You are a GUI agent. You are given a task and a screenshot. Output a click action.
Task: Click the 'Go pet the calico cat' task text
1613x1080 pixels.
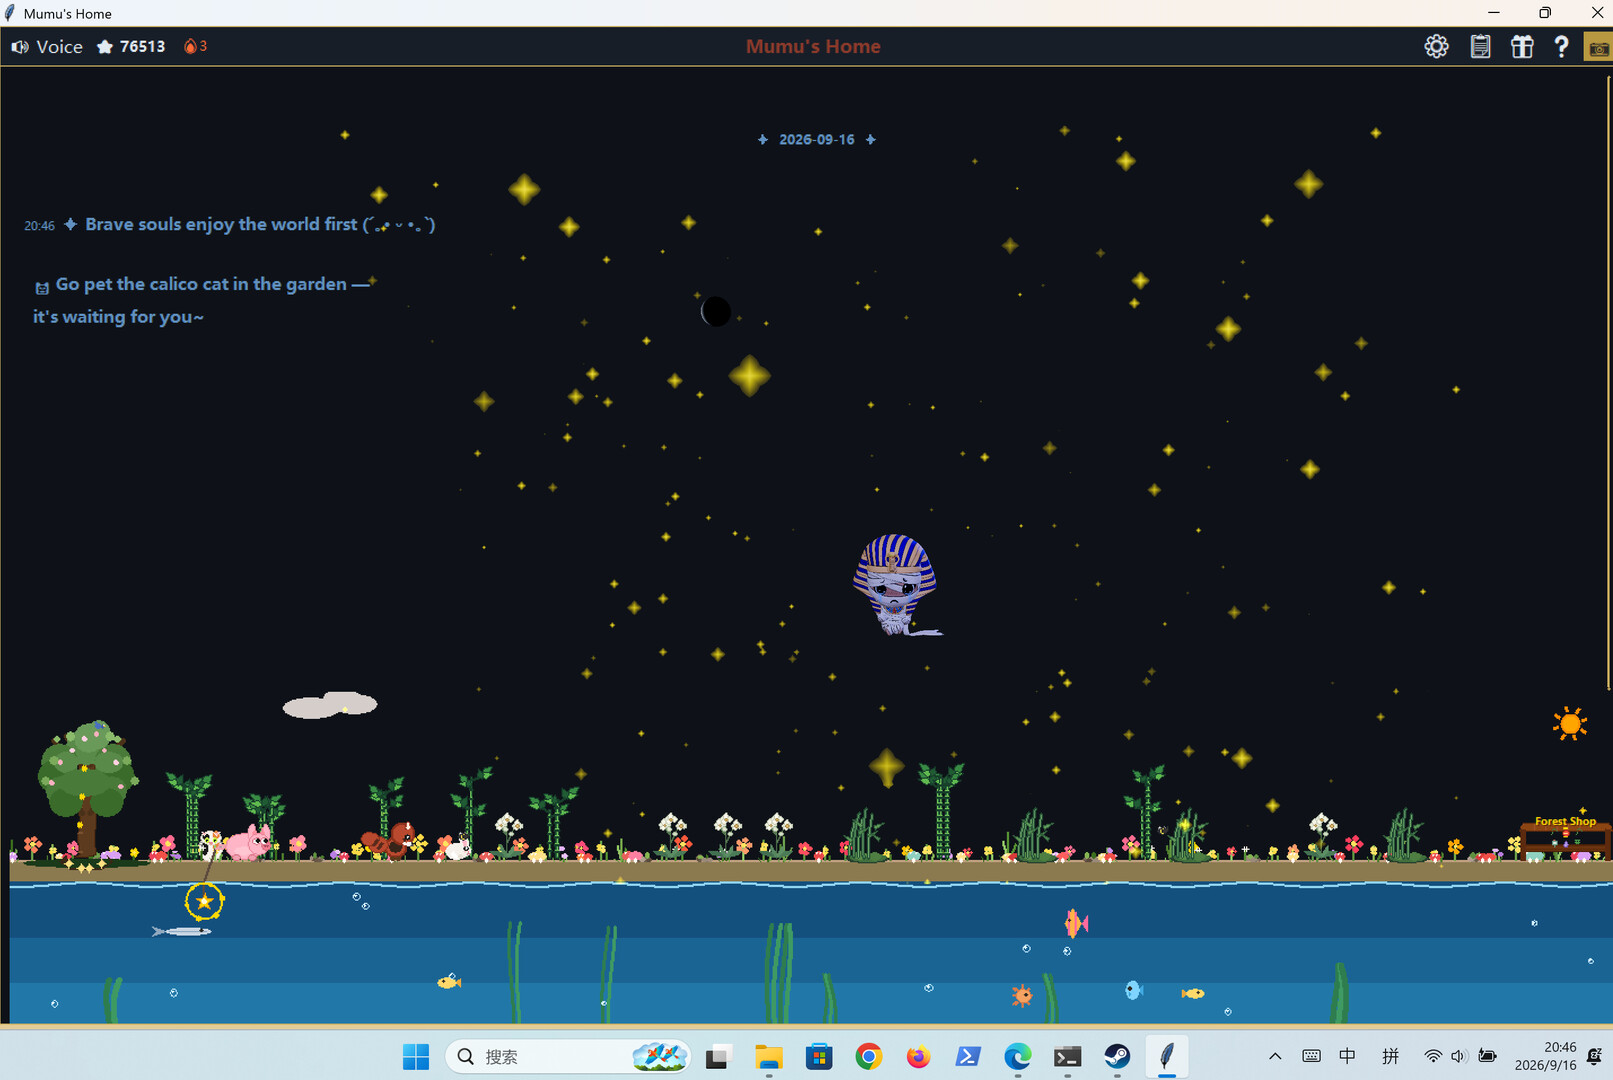coord(203,300)
